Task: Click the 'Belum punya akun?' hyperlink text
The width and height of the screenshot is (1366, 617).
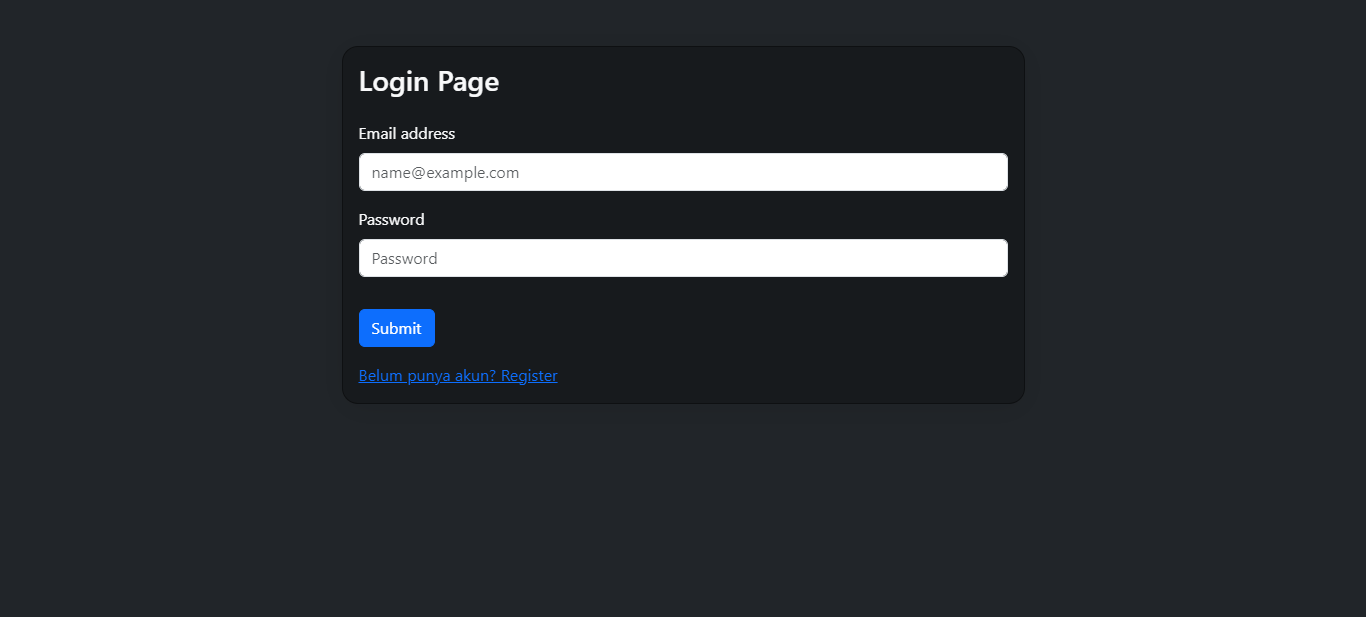Action: point(426,375)
